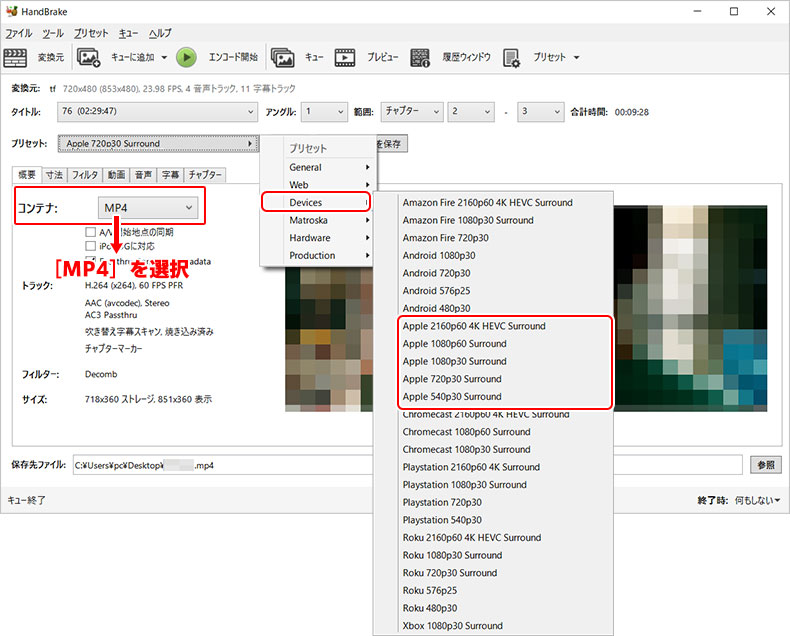Select the Devices preset category
The width and height of the screenshot is (790, 636).
pos(316,202)
